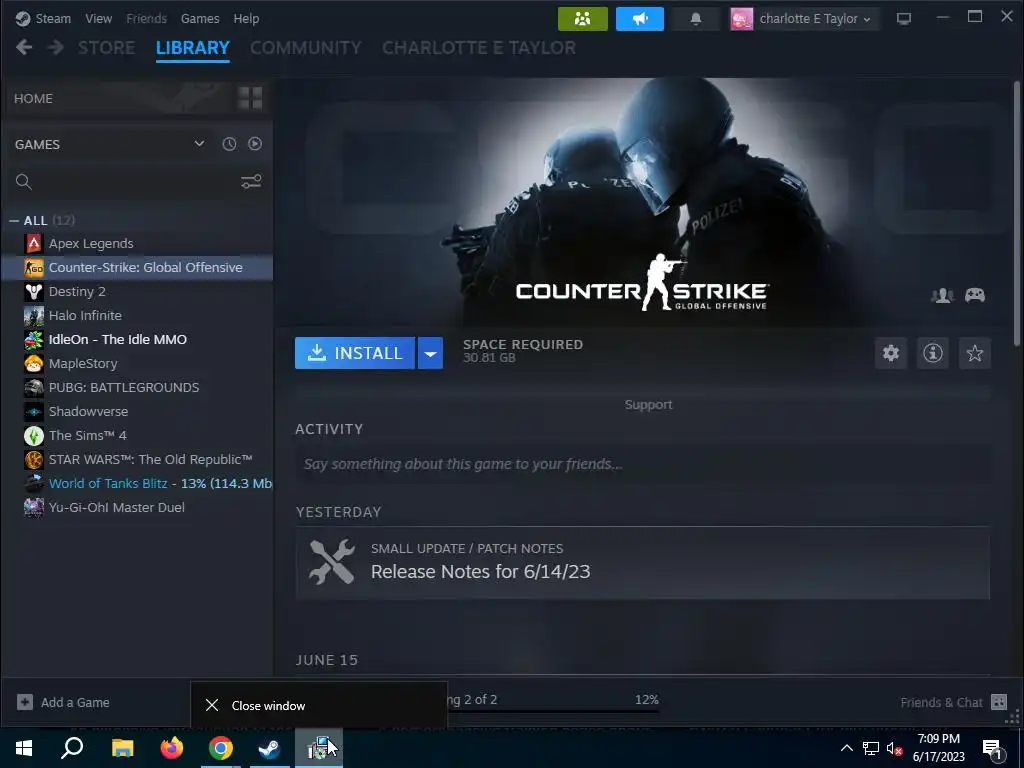Select Yu-Gi-Oh! Master Duel

point(137,507)
